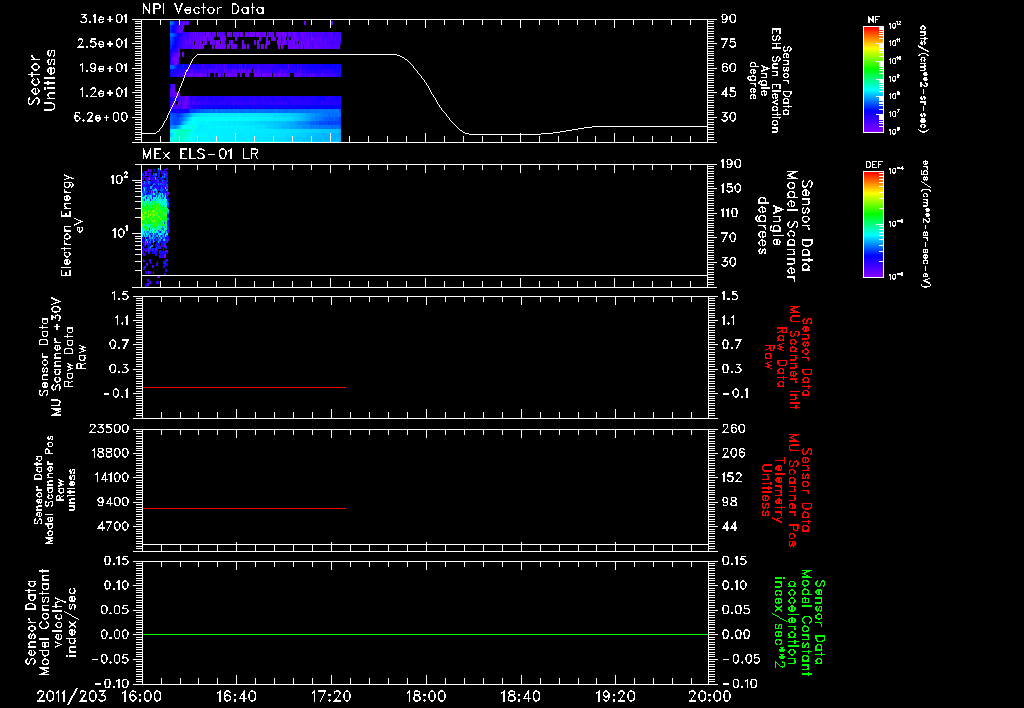Select the "NPI Vector Data" panel title

pyautogui.click(x=203, y=9)
